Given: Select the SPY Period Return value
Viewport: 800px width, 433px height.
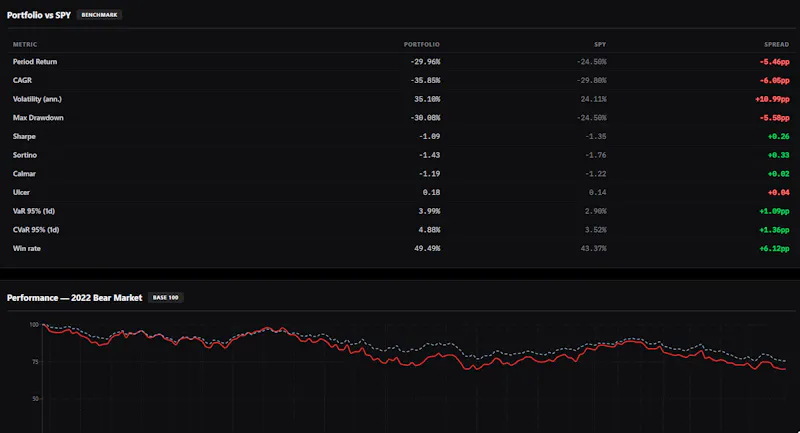Looking at the screenshot, I should point(592,62).
